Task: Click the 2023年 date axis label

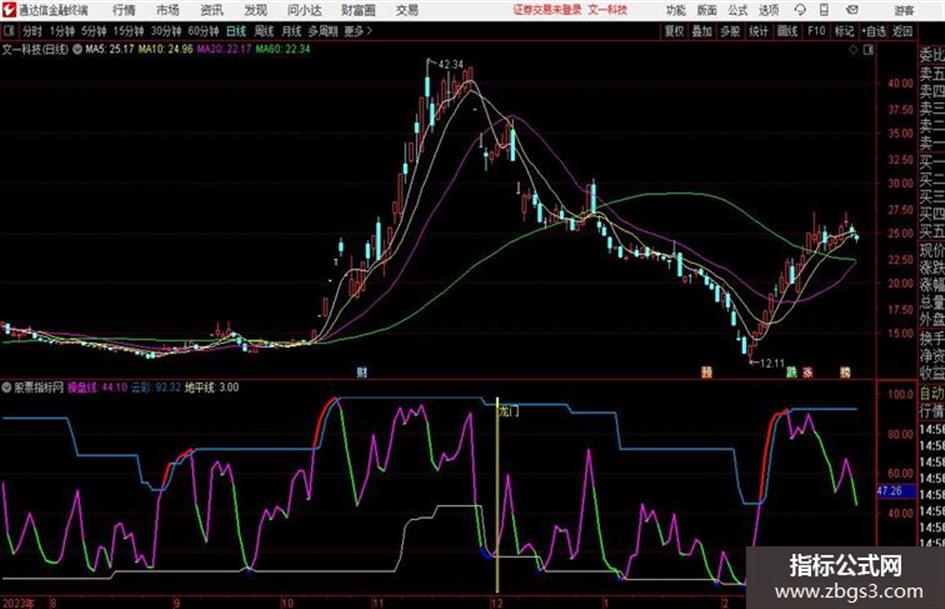Action: [x=19, y=602]
